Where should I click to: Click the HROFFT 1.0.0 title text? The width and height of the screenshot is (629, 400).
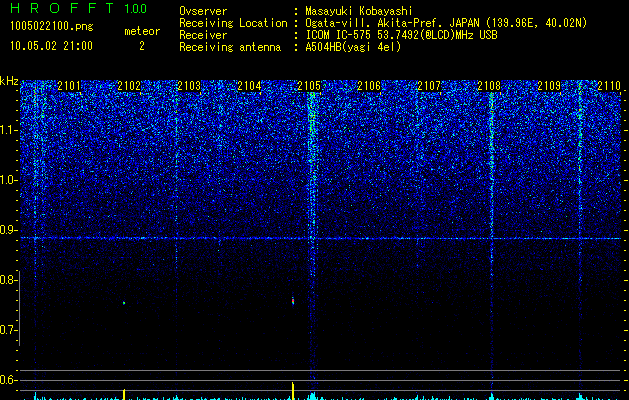tap(78, 8)
